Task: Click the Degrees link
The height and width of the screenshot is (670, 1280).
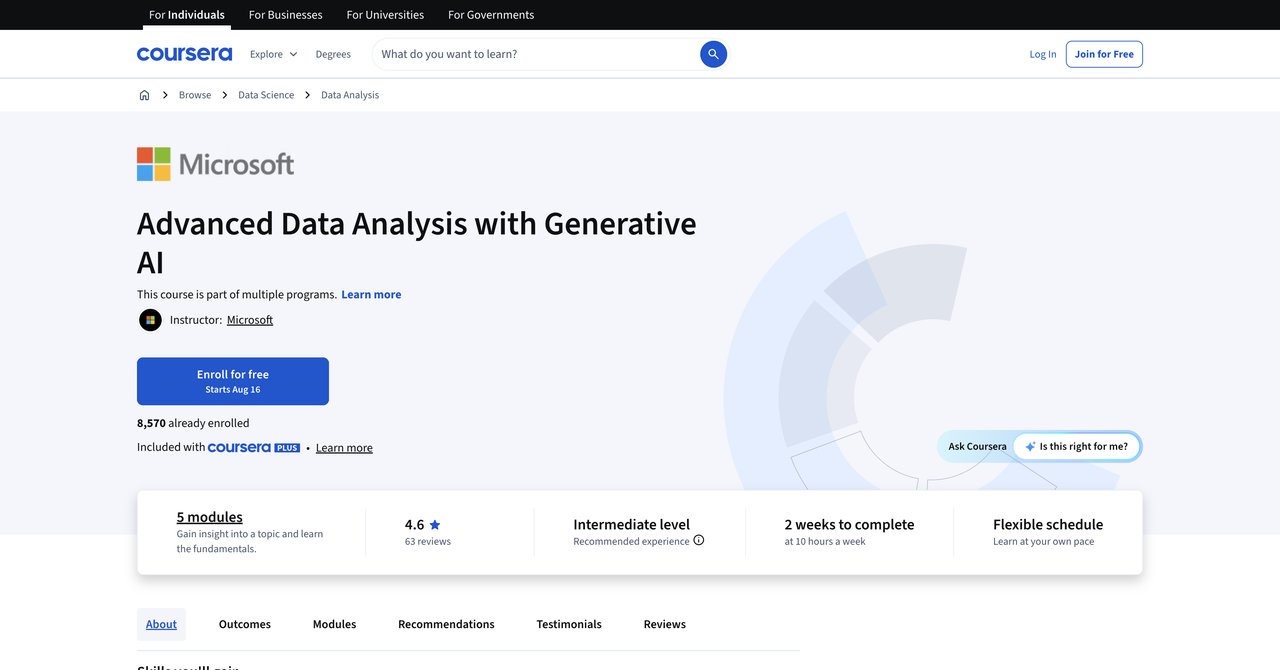Action: [x=333, y=54]
